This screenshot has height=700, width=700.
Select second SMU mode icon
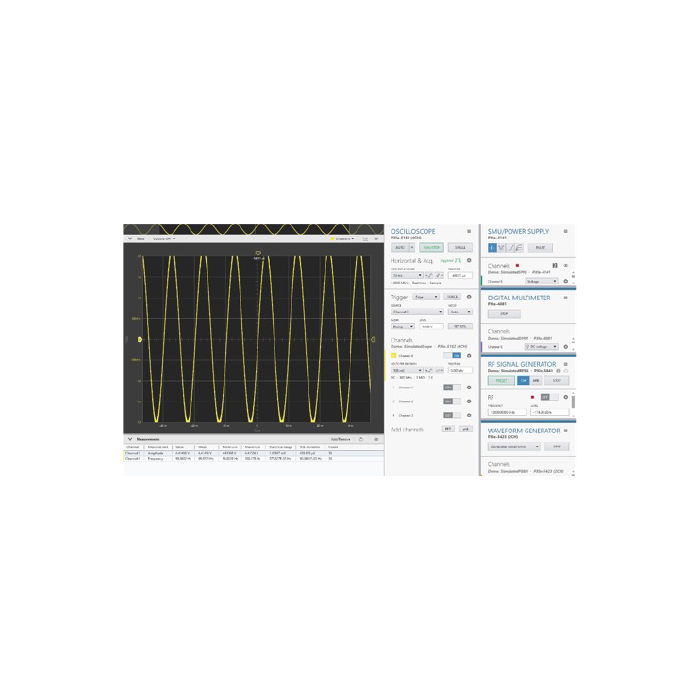coord(501,247)
